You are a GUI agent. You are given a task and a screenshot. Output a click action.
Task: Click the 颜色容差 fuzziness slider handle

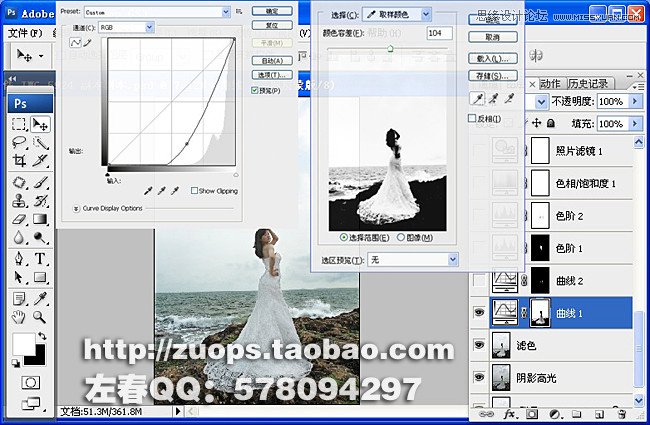(x=390, y=49)
